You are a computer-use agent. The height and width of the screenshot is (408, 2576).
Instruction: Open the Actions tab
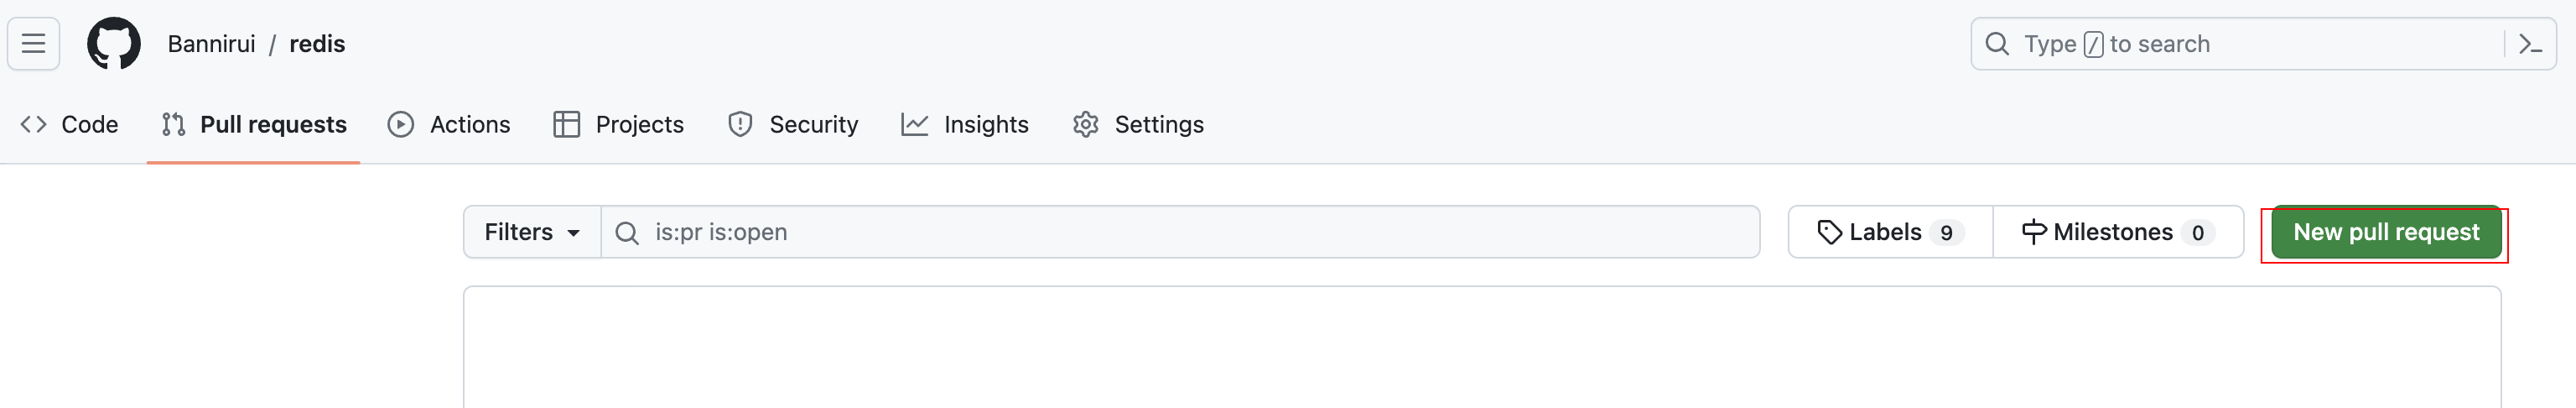[450, 125]
